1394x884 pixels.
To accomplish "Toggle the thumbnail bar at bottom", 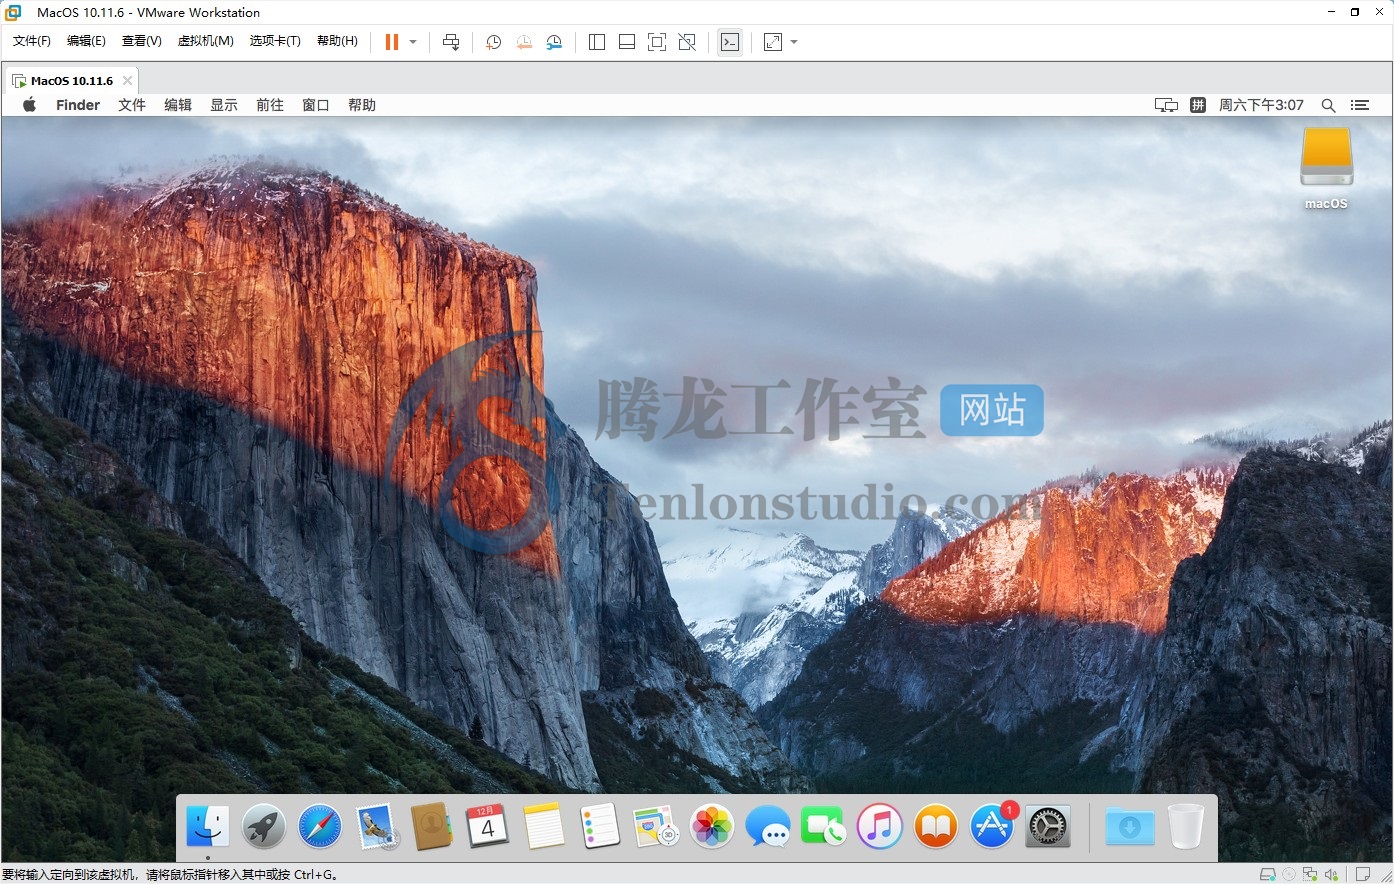I will (627, 42).
